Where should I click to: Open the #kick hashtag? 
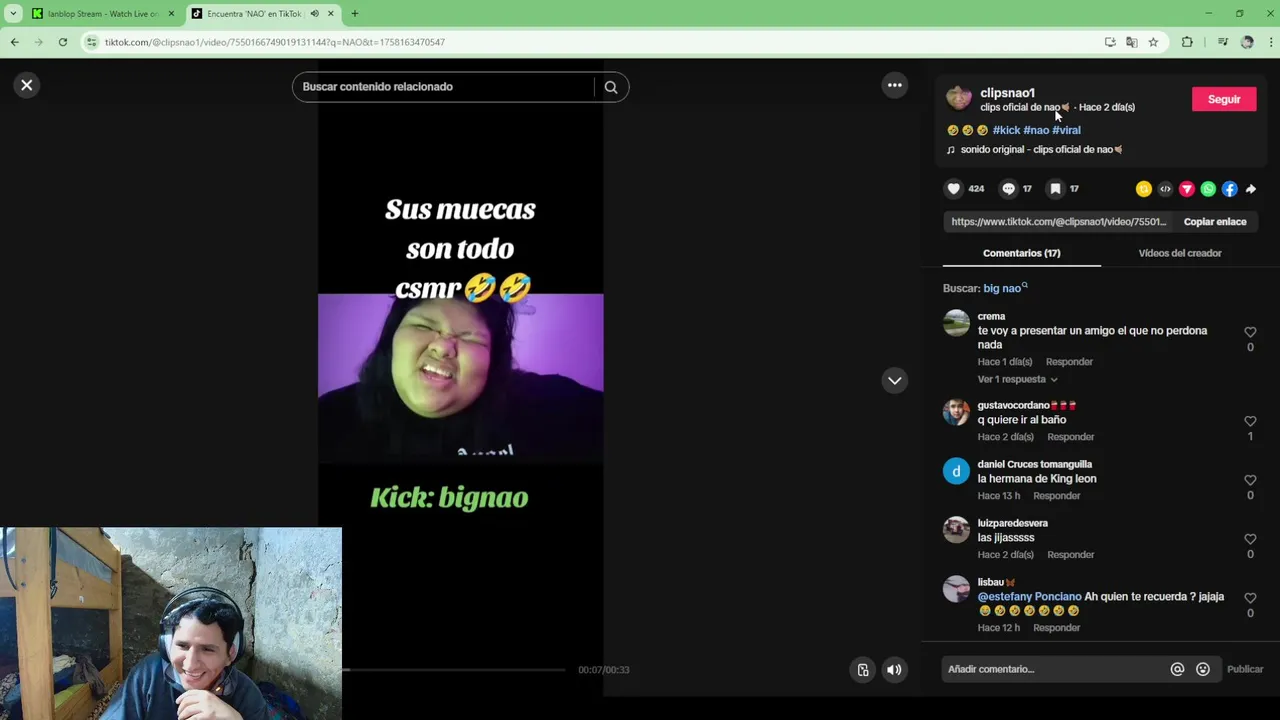[x=1006, y=130]
